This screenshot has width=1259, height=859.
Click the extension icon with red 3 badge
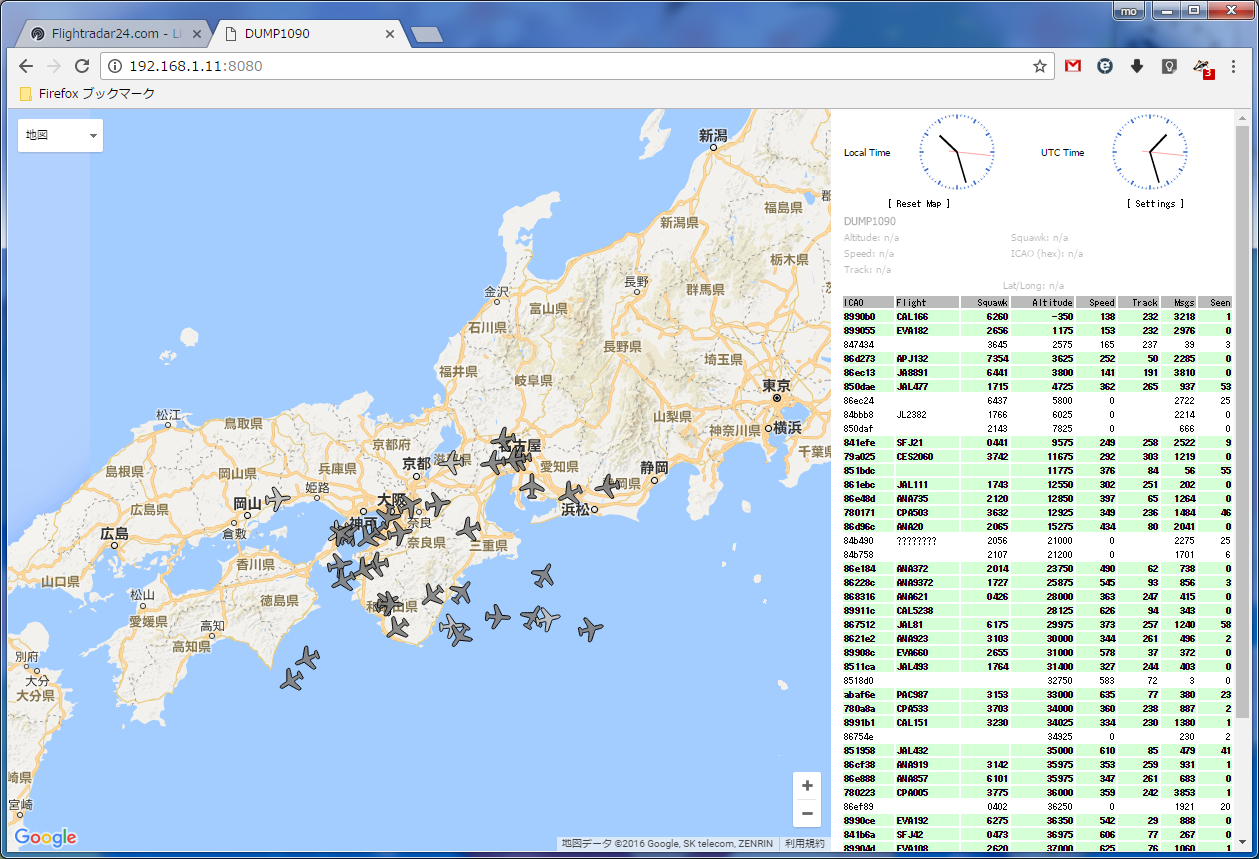coord(1203,67)
